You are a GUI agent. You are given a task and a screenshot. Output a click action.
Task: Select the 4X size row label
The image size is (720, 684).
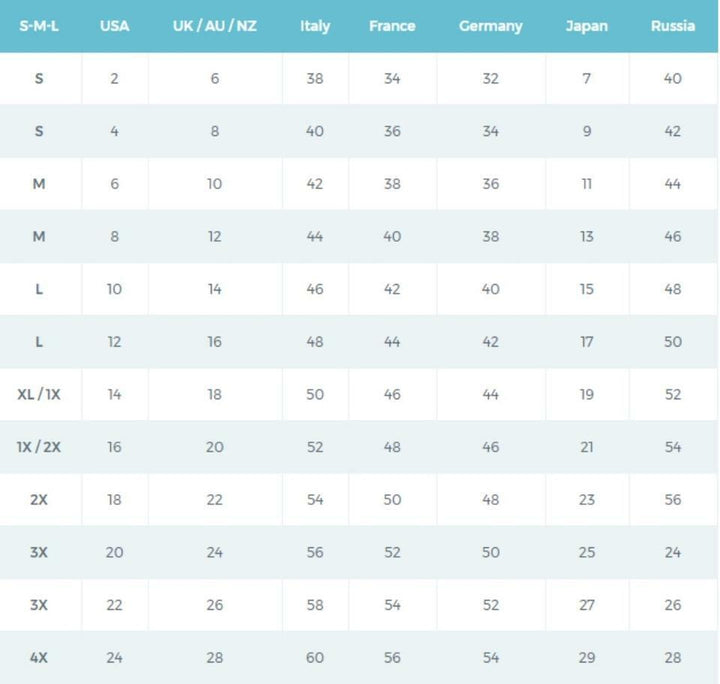point(39,657)
